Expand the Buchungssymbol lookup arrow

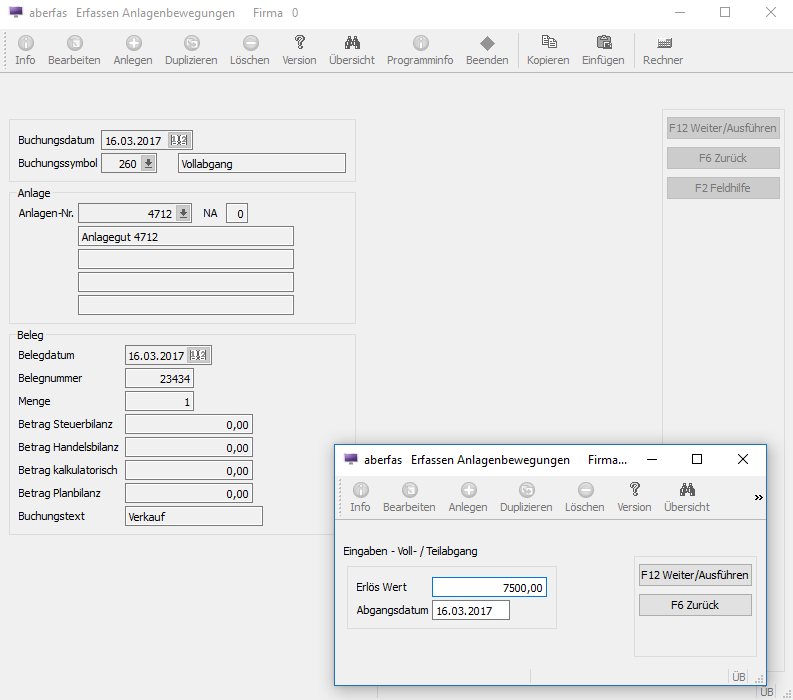coord(148,164)
